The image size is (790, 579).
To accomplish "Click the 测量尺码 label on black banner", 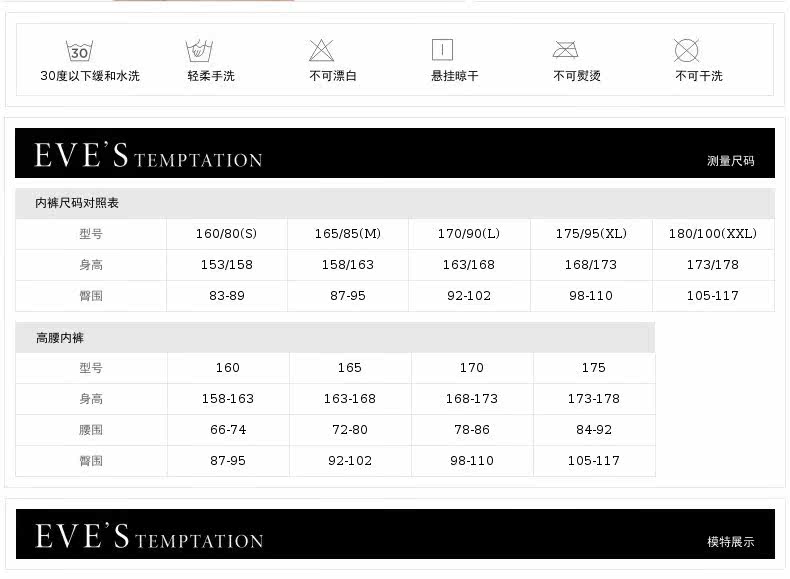I will coord(730,160).
